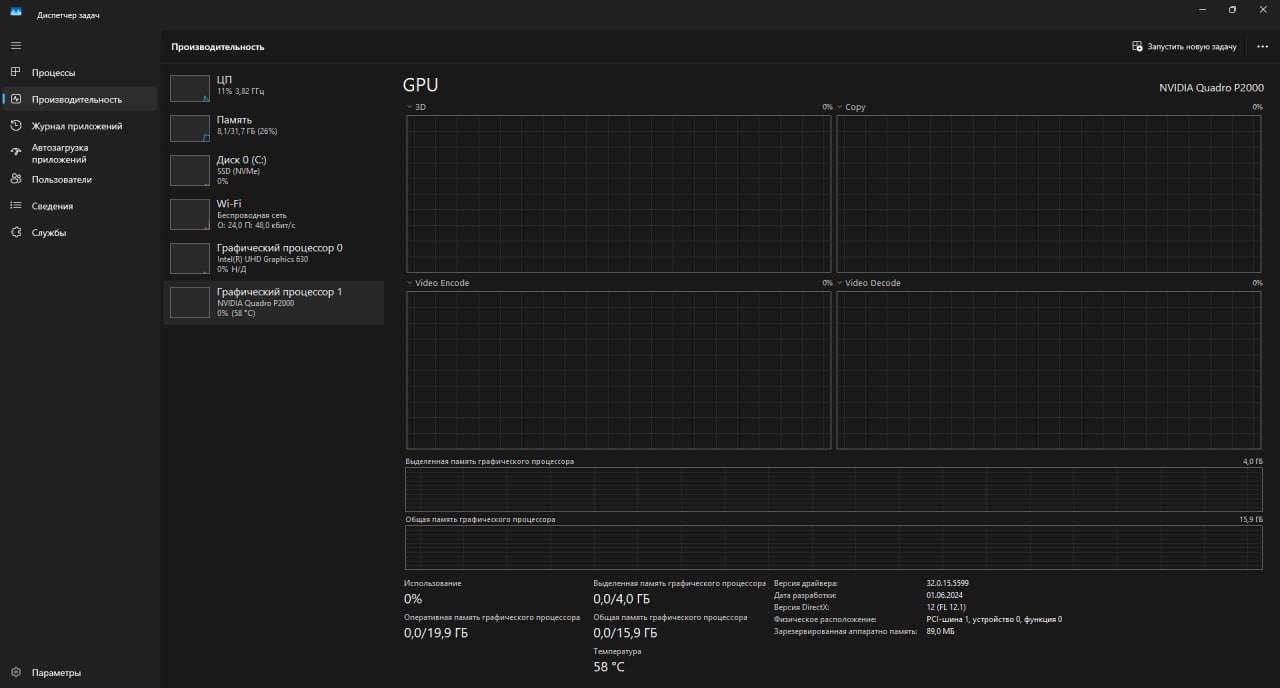Open the Copy graph engine dropdown

click(x=851, y=107)
